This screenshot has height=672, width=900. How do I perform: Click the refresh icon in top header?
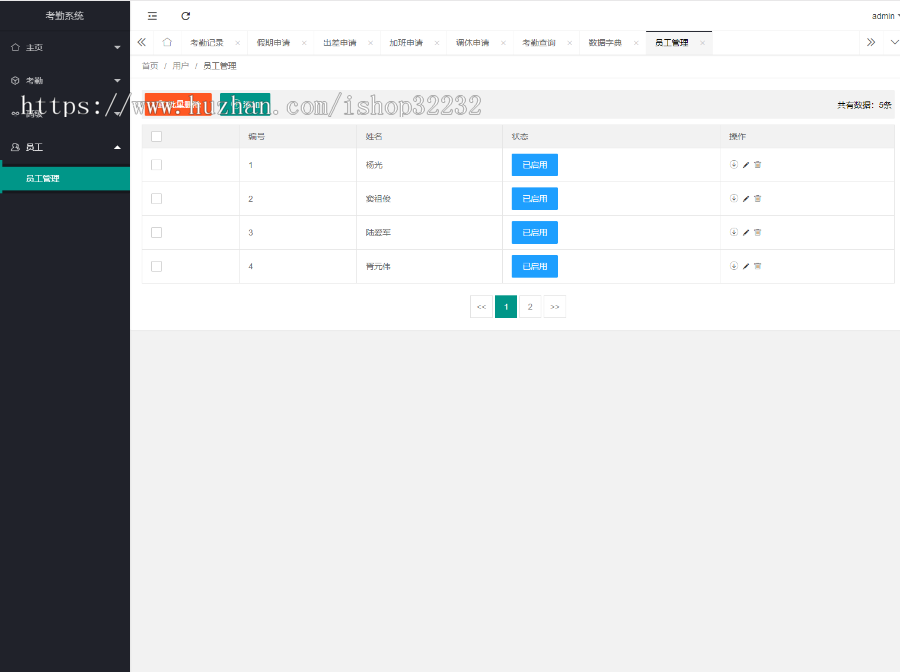(185, 16)
